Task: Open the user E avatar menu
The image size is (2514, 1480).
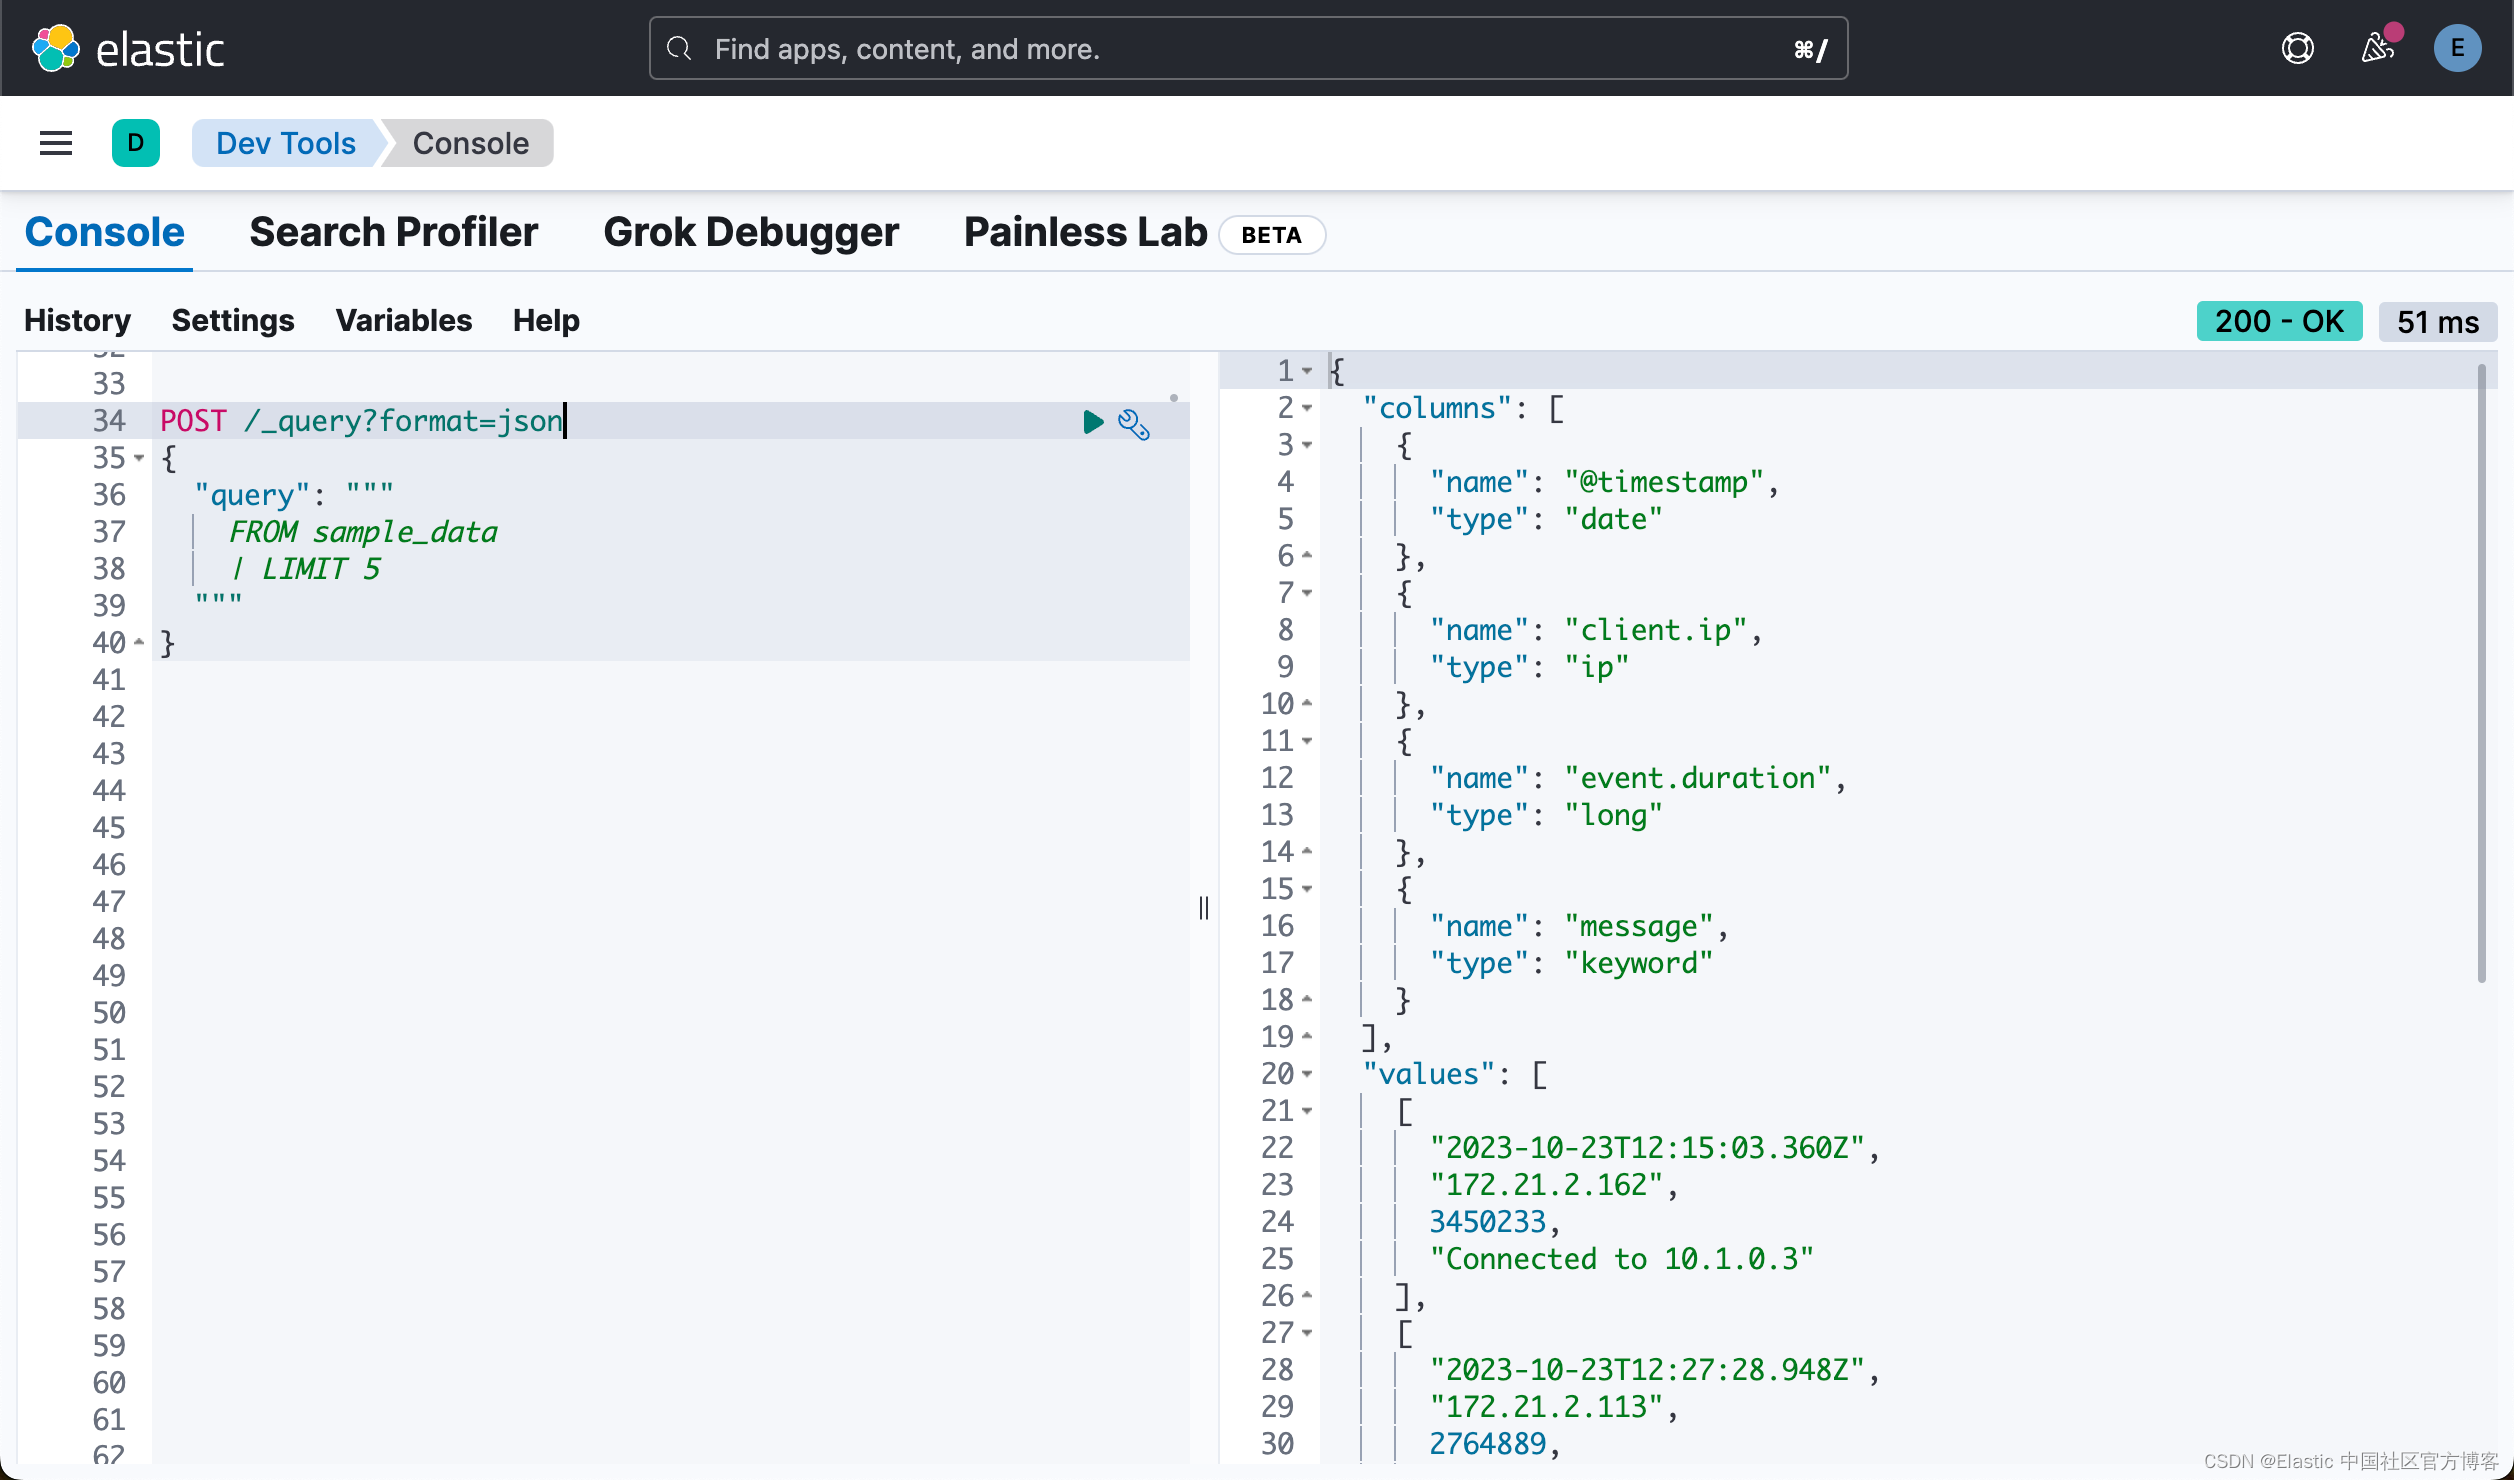Action: (2456, 48)
